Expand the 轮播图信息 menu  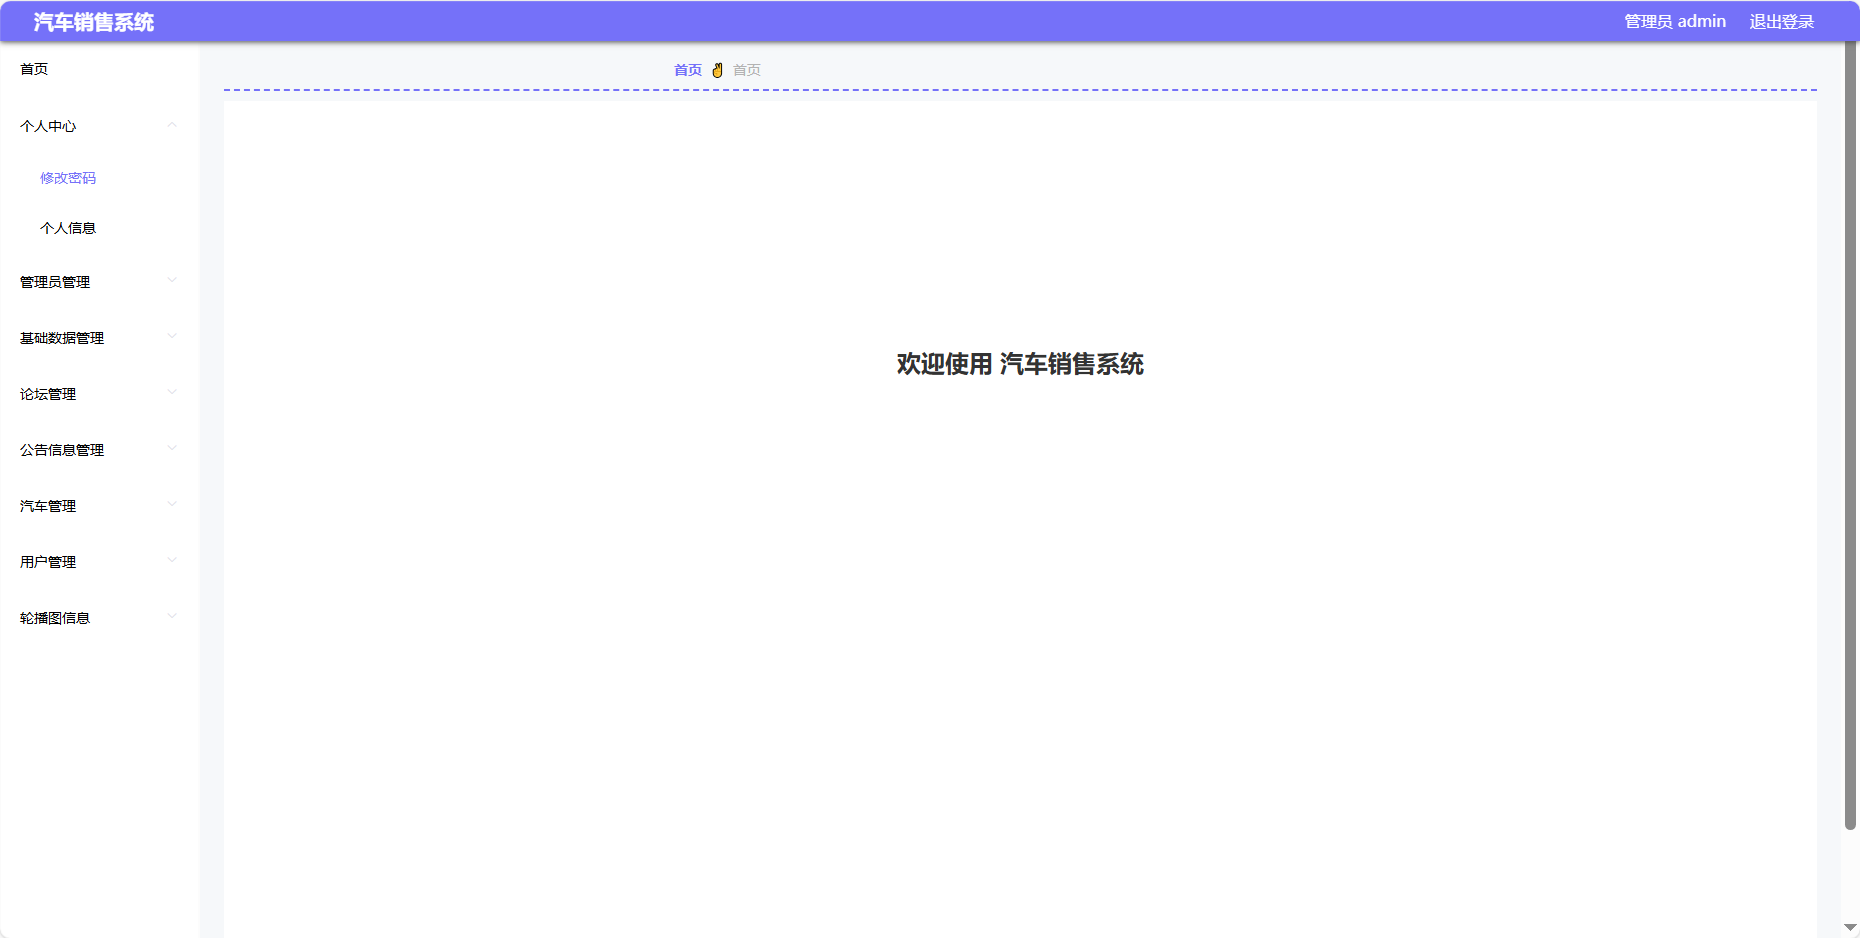coord(100,618)
